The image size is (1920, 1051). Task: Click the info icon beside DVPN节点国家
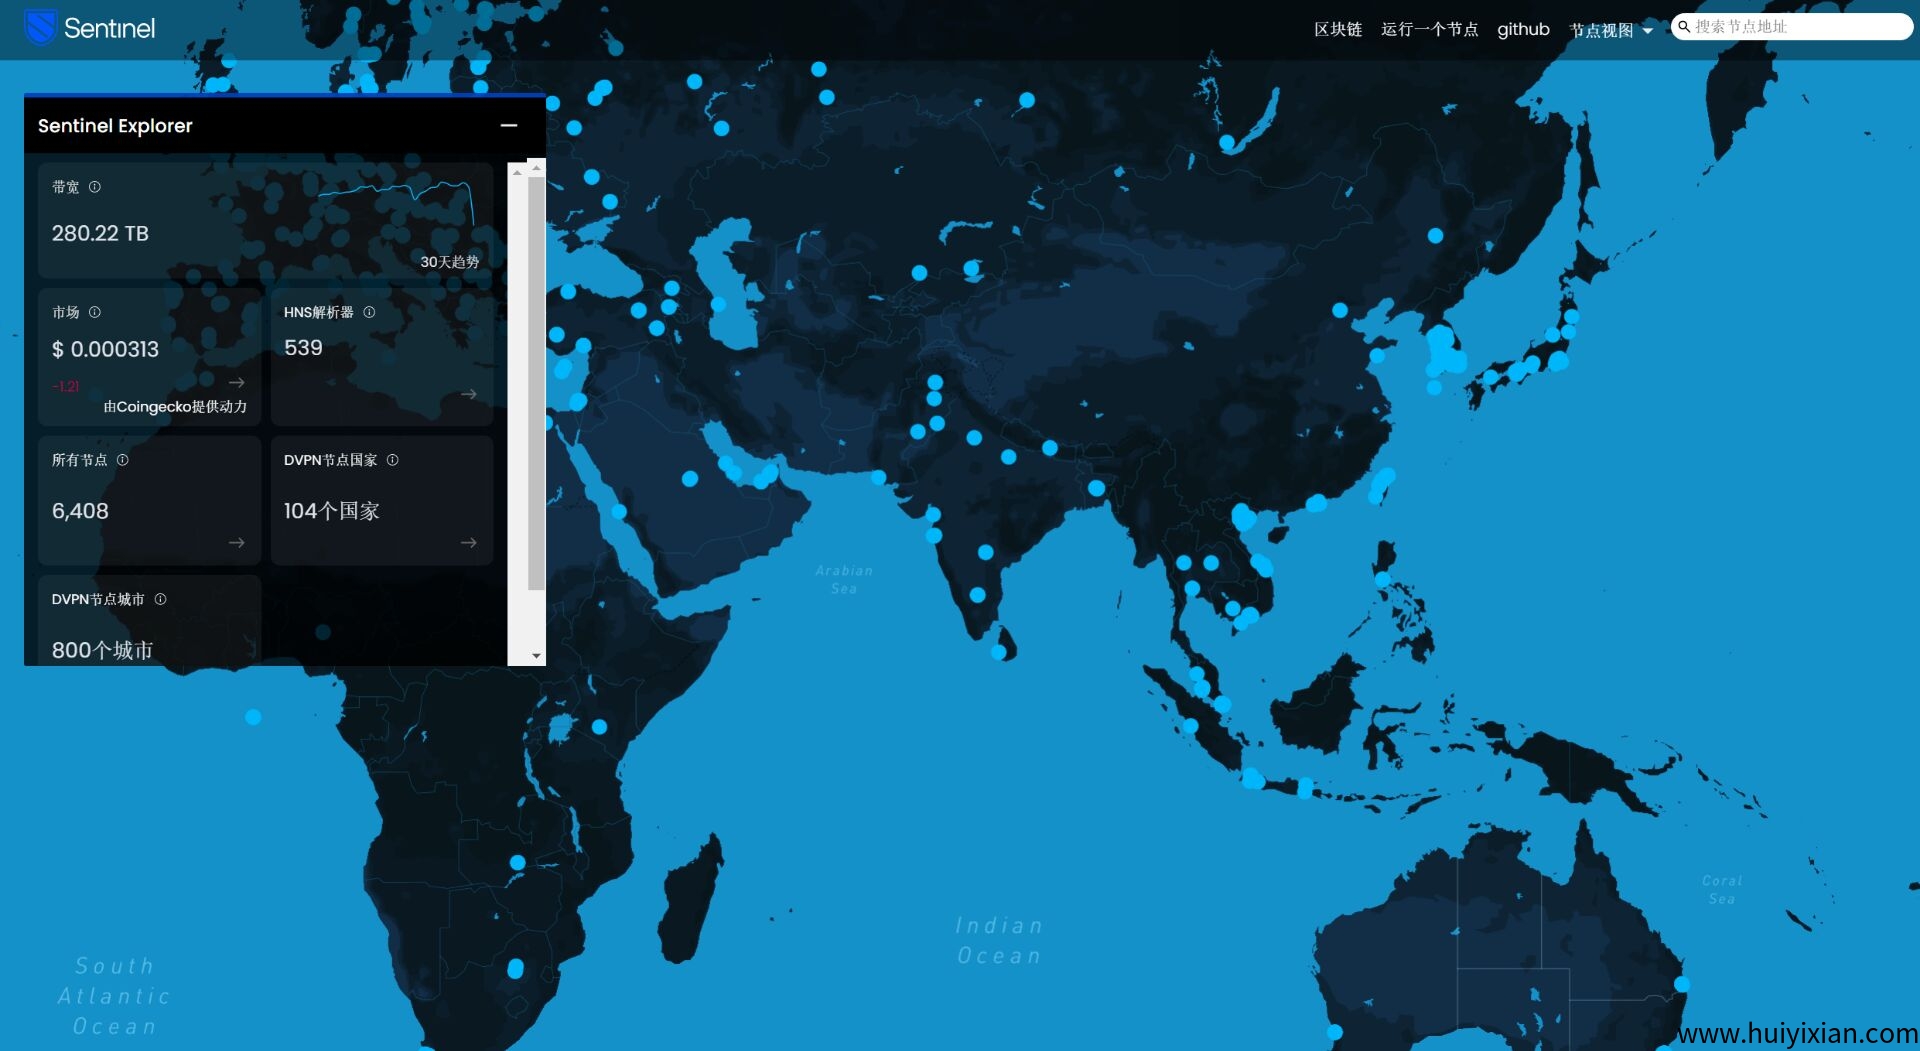[393, 460]
